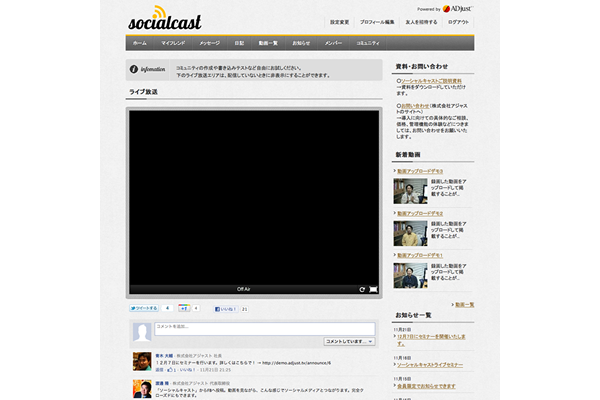The height and width of the screenshot is (400, 600).
Task: Go to the コミュニティ tab
Action: point(368,43)
